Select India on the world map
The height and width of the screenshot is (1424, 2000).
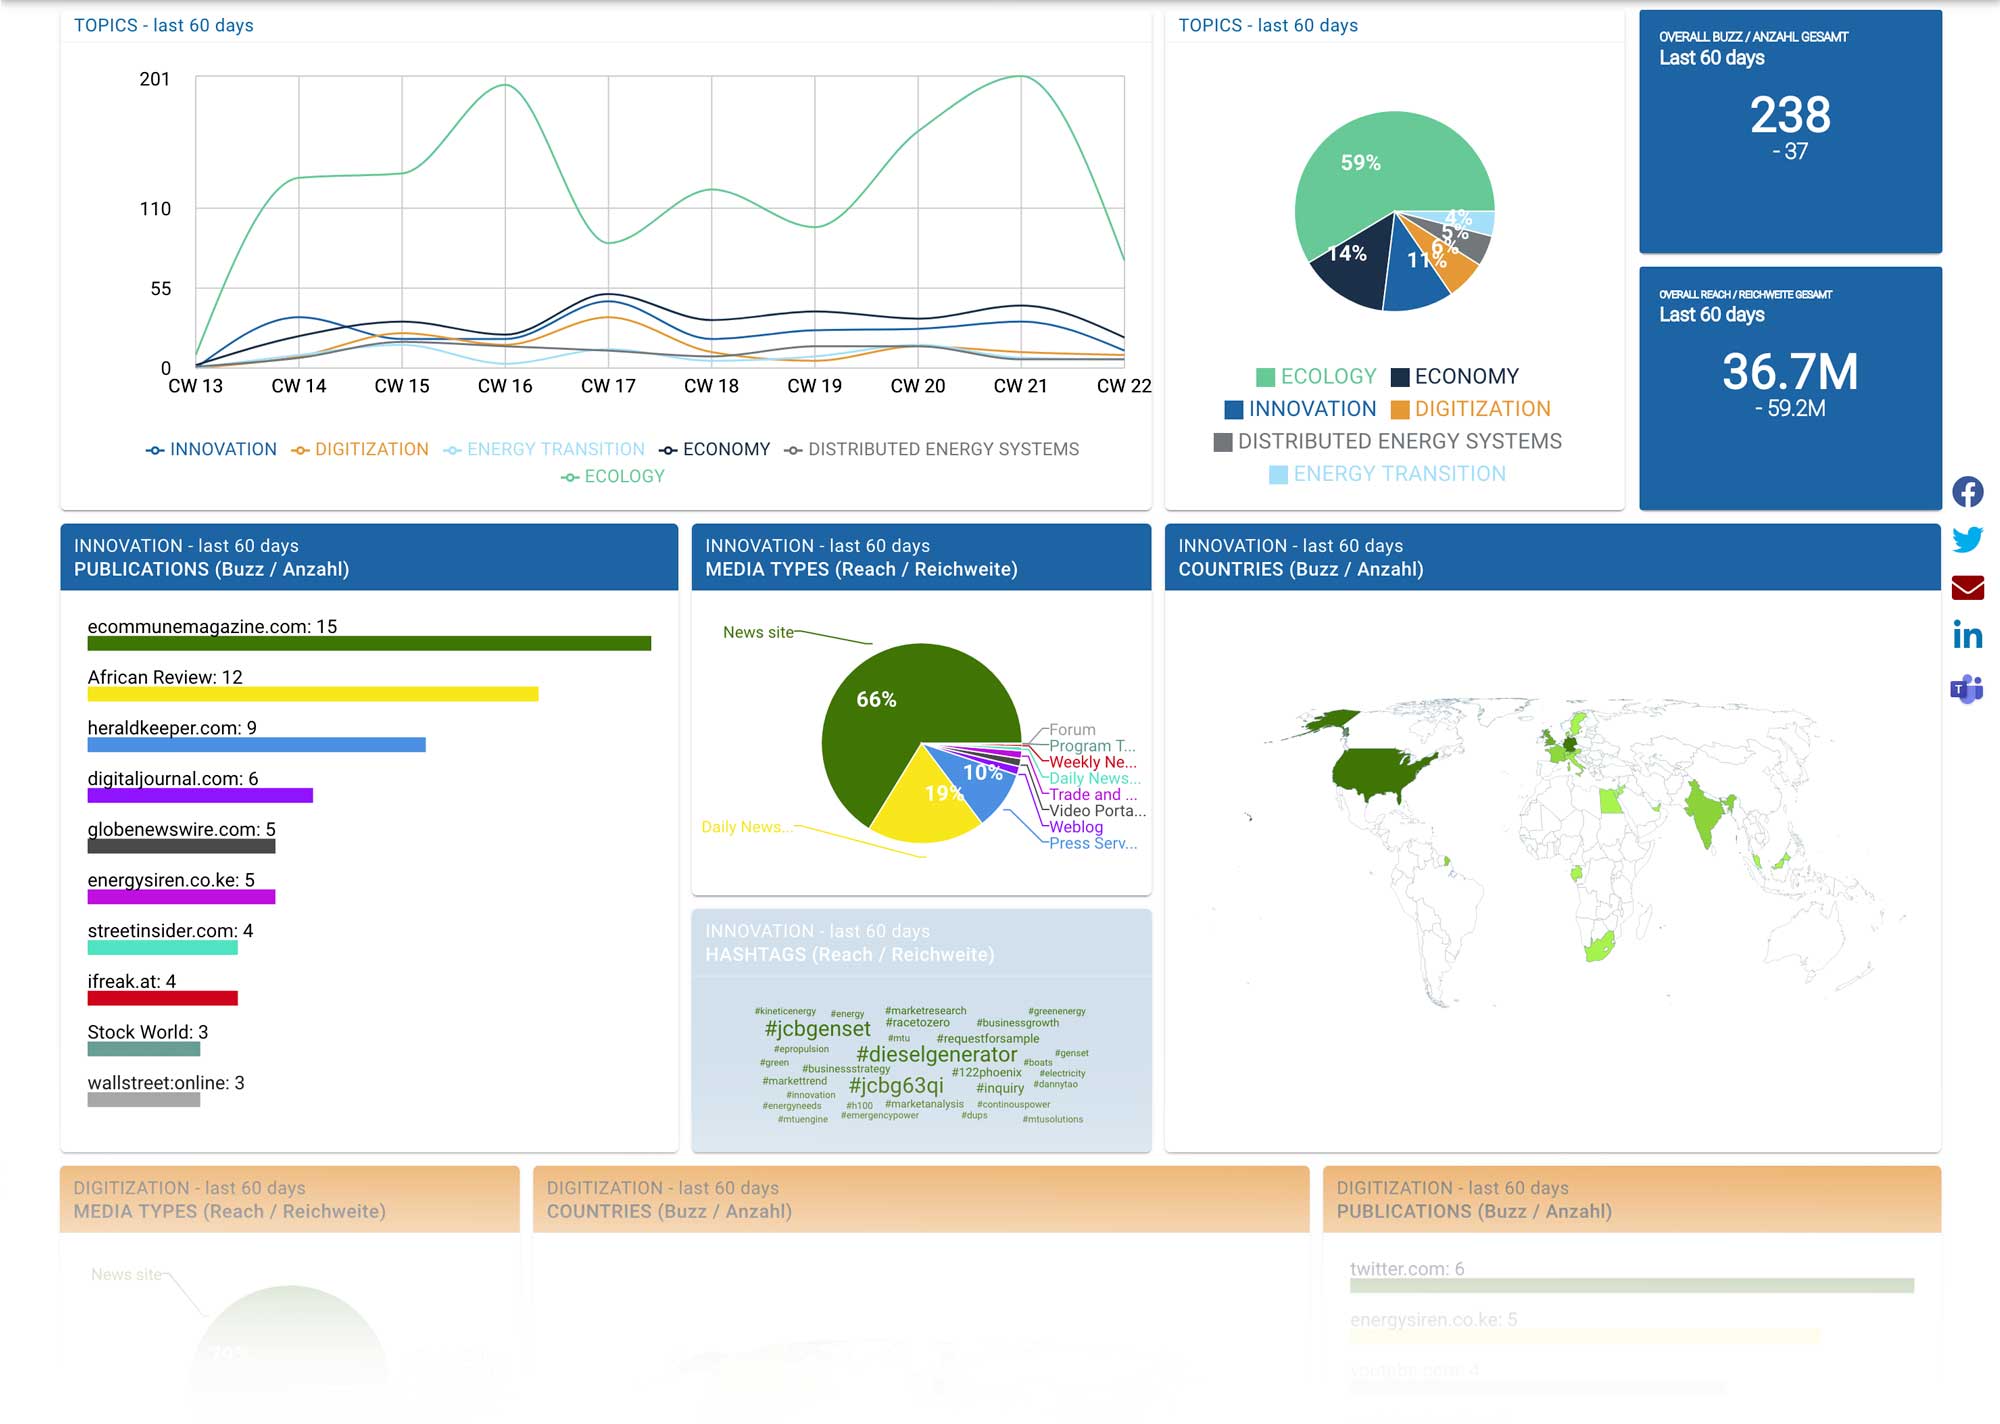point(1707,813)
